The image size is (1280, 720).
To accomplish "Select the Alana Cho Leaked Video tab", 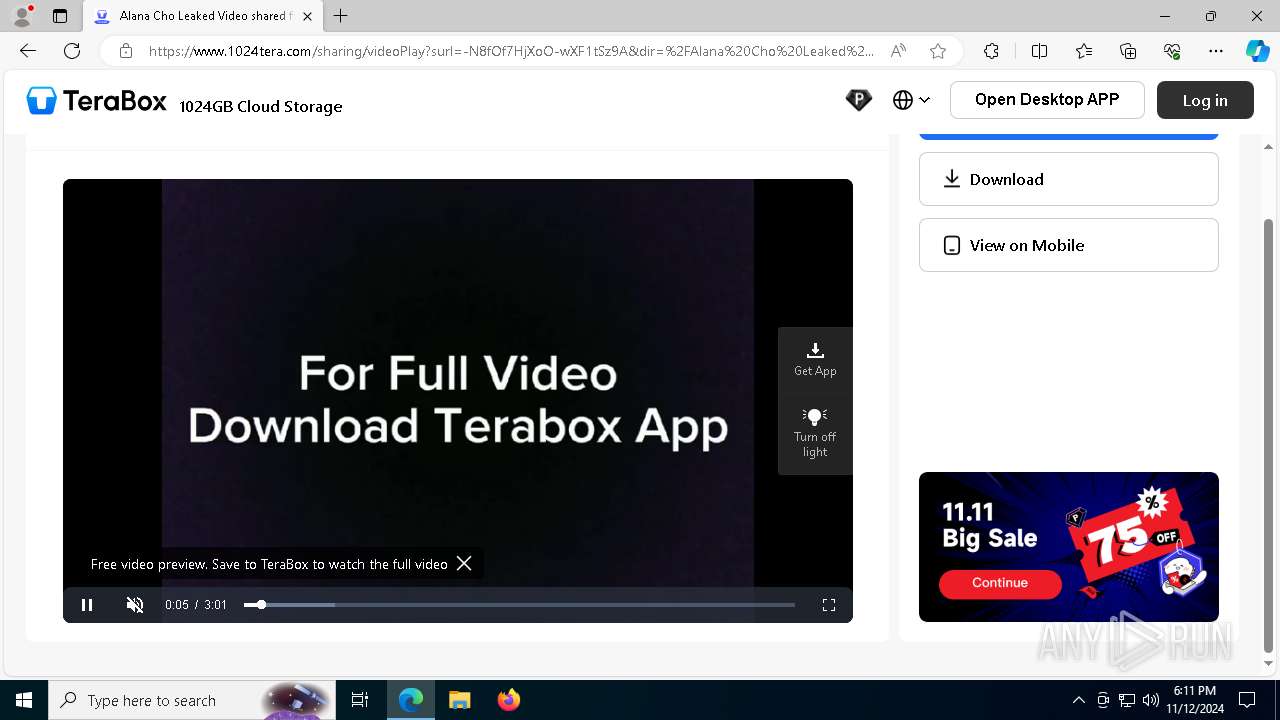I will pyautogui.click(x=203, y=16).
